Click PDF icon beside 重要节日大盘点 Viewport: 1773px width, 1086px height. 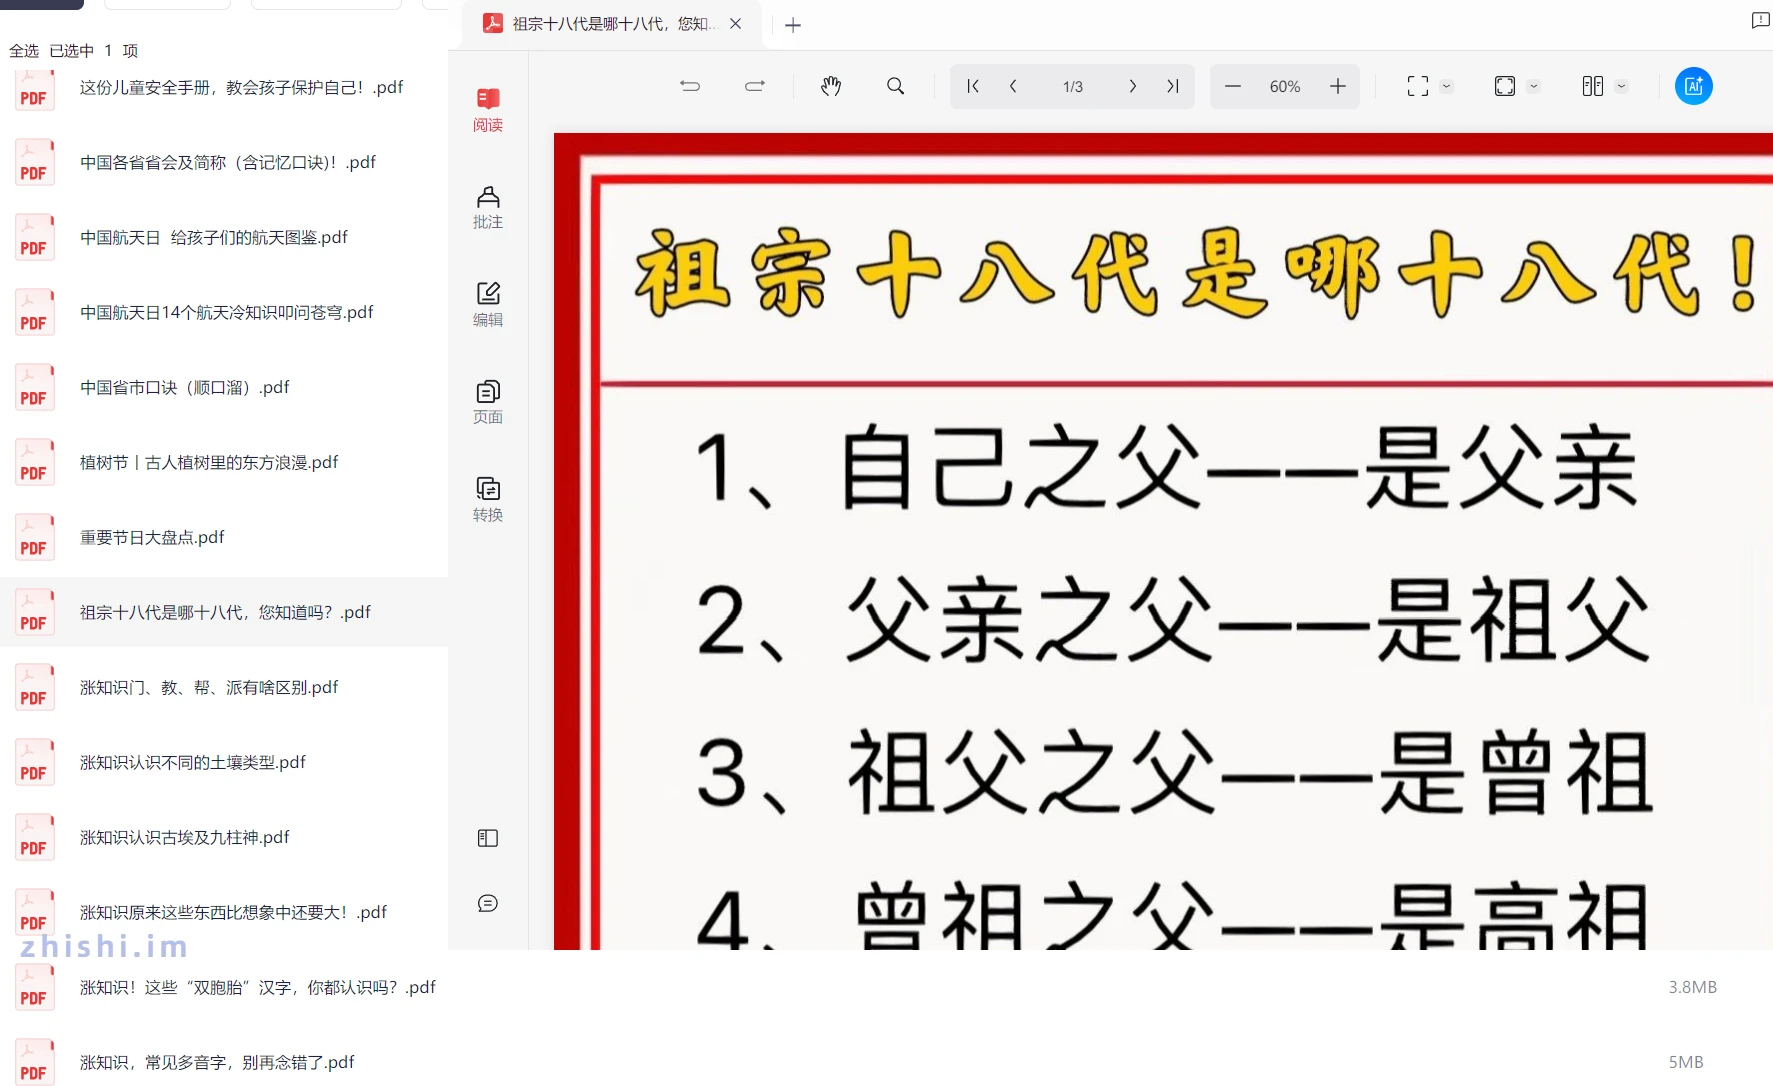click(x=34, y=538)
